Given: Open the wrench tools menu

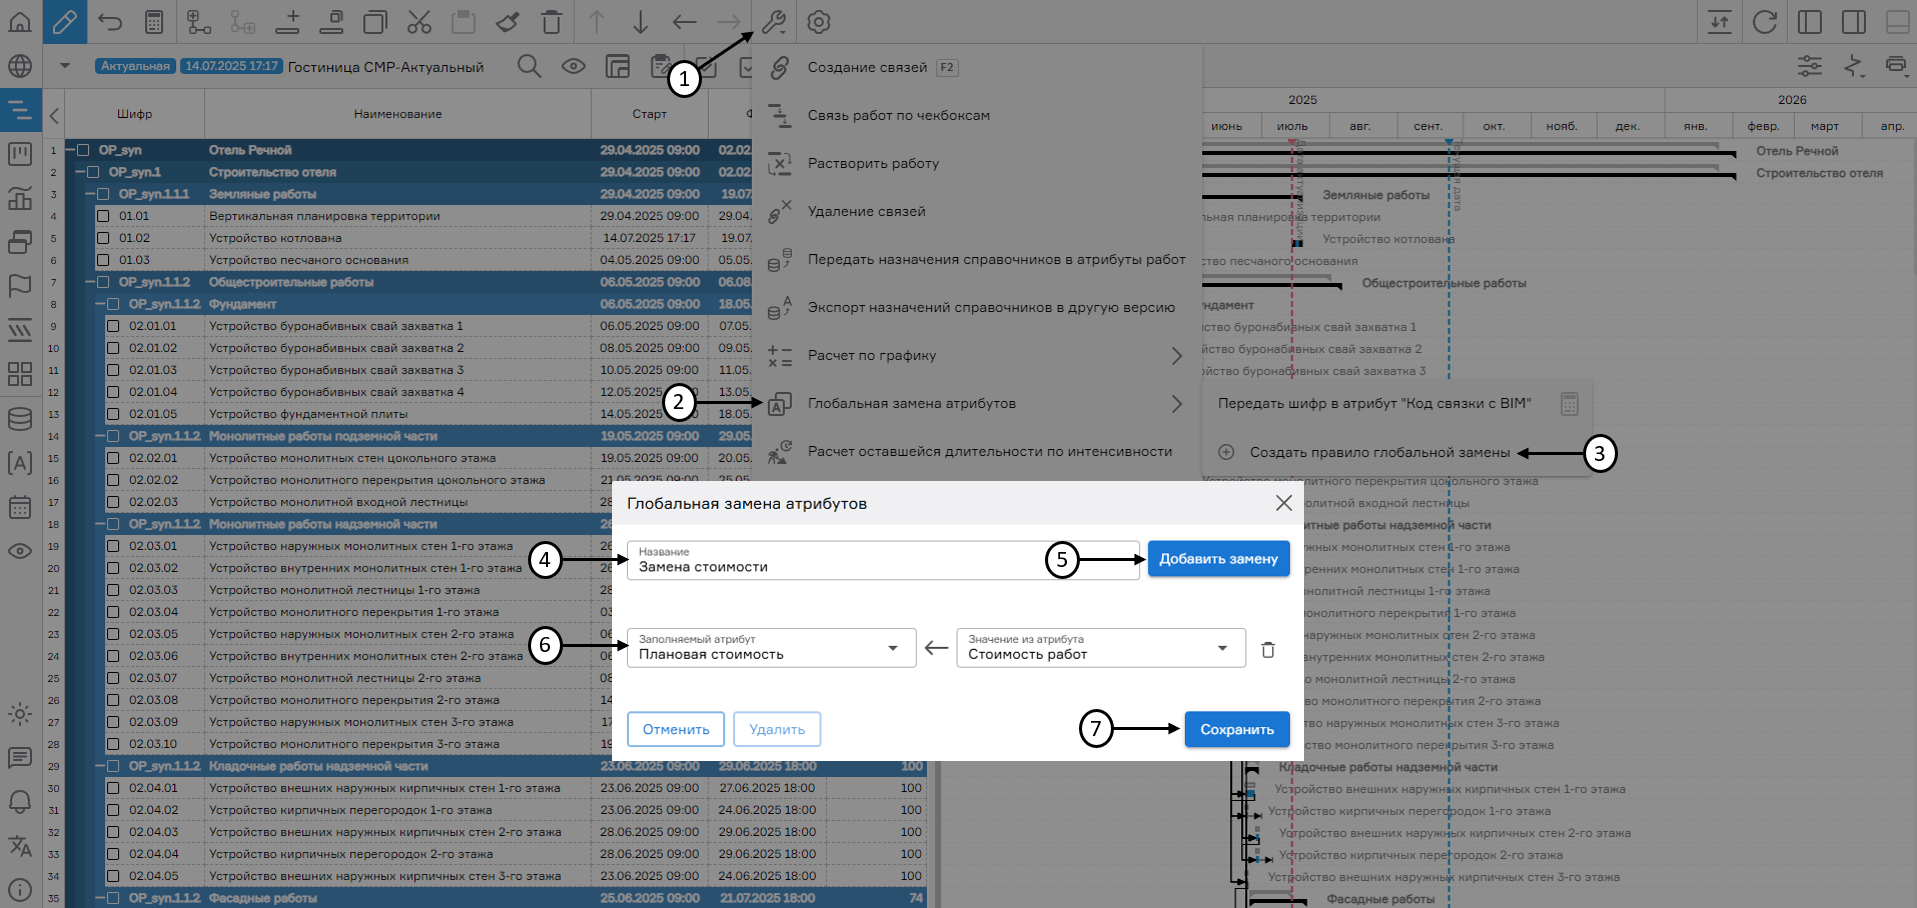Looking at the screenshot, I should (x=773, y=22).
